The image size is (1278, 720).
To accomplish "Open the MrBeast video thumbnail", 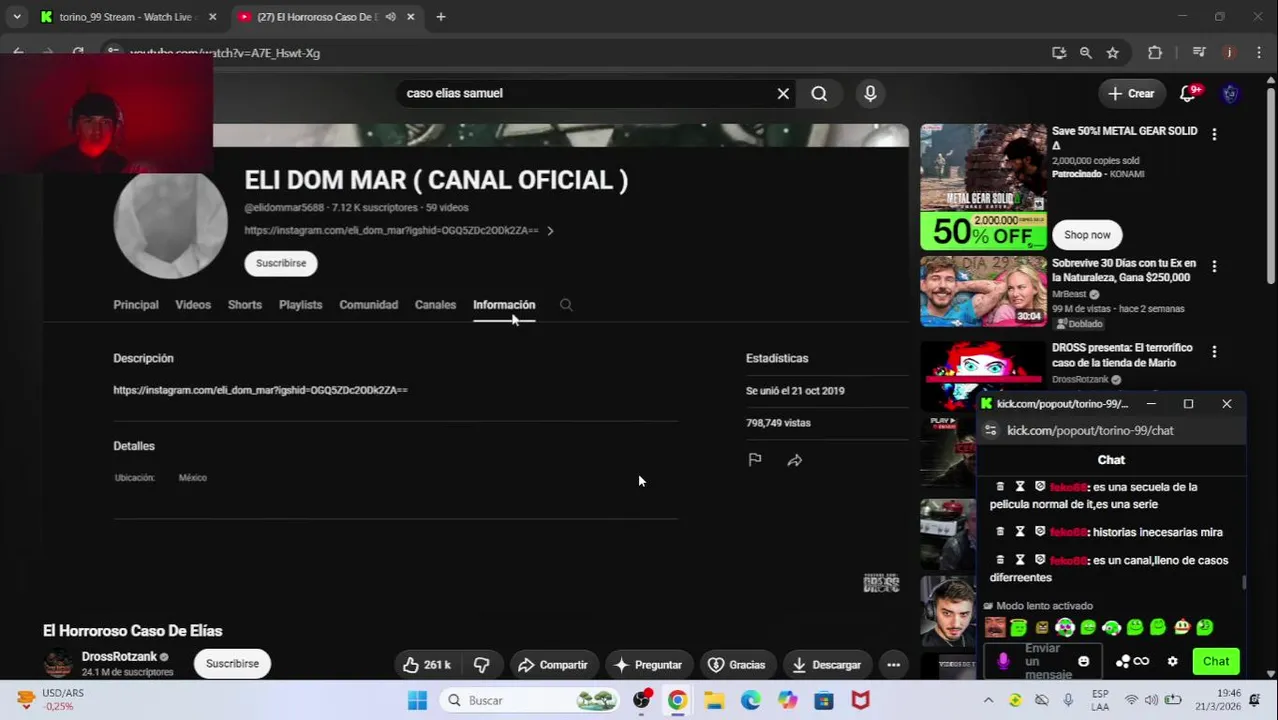I will pyautogui.click(x=983, y=291).
